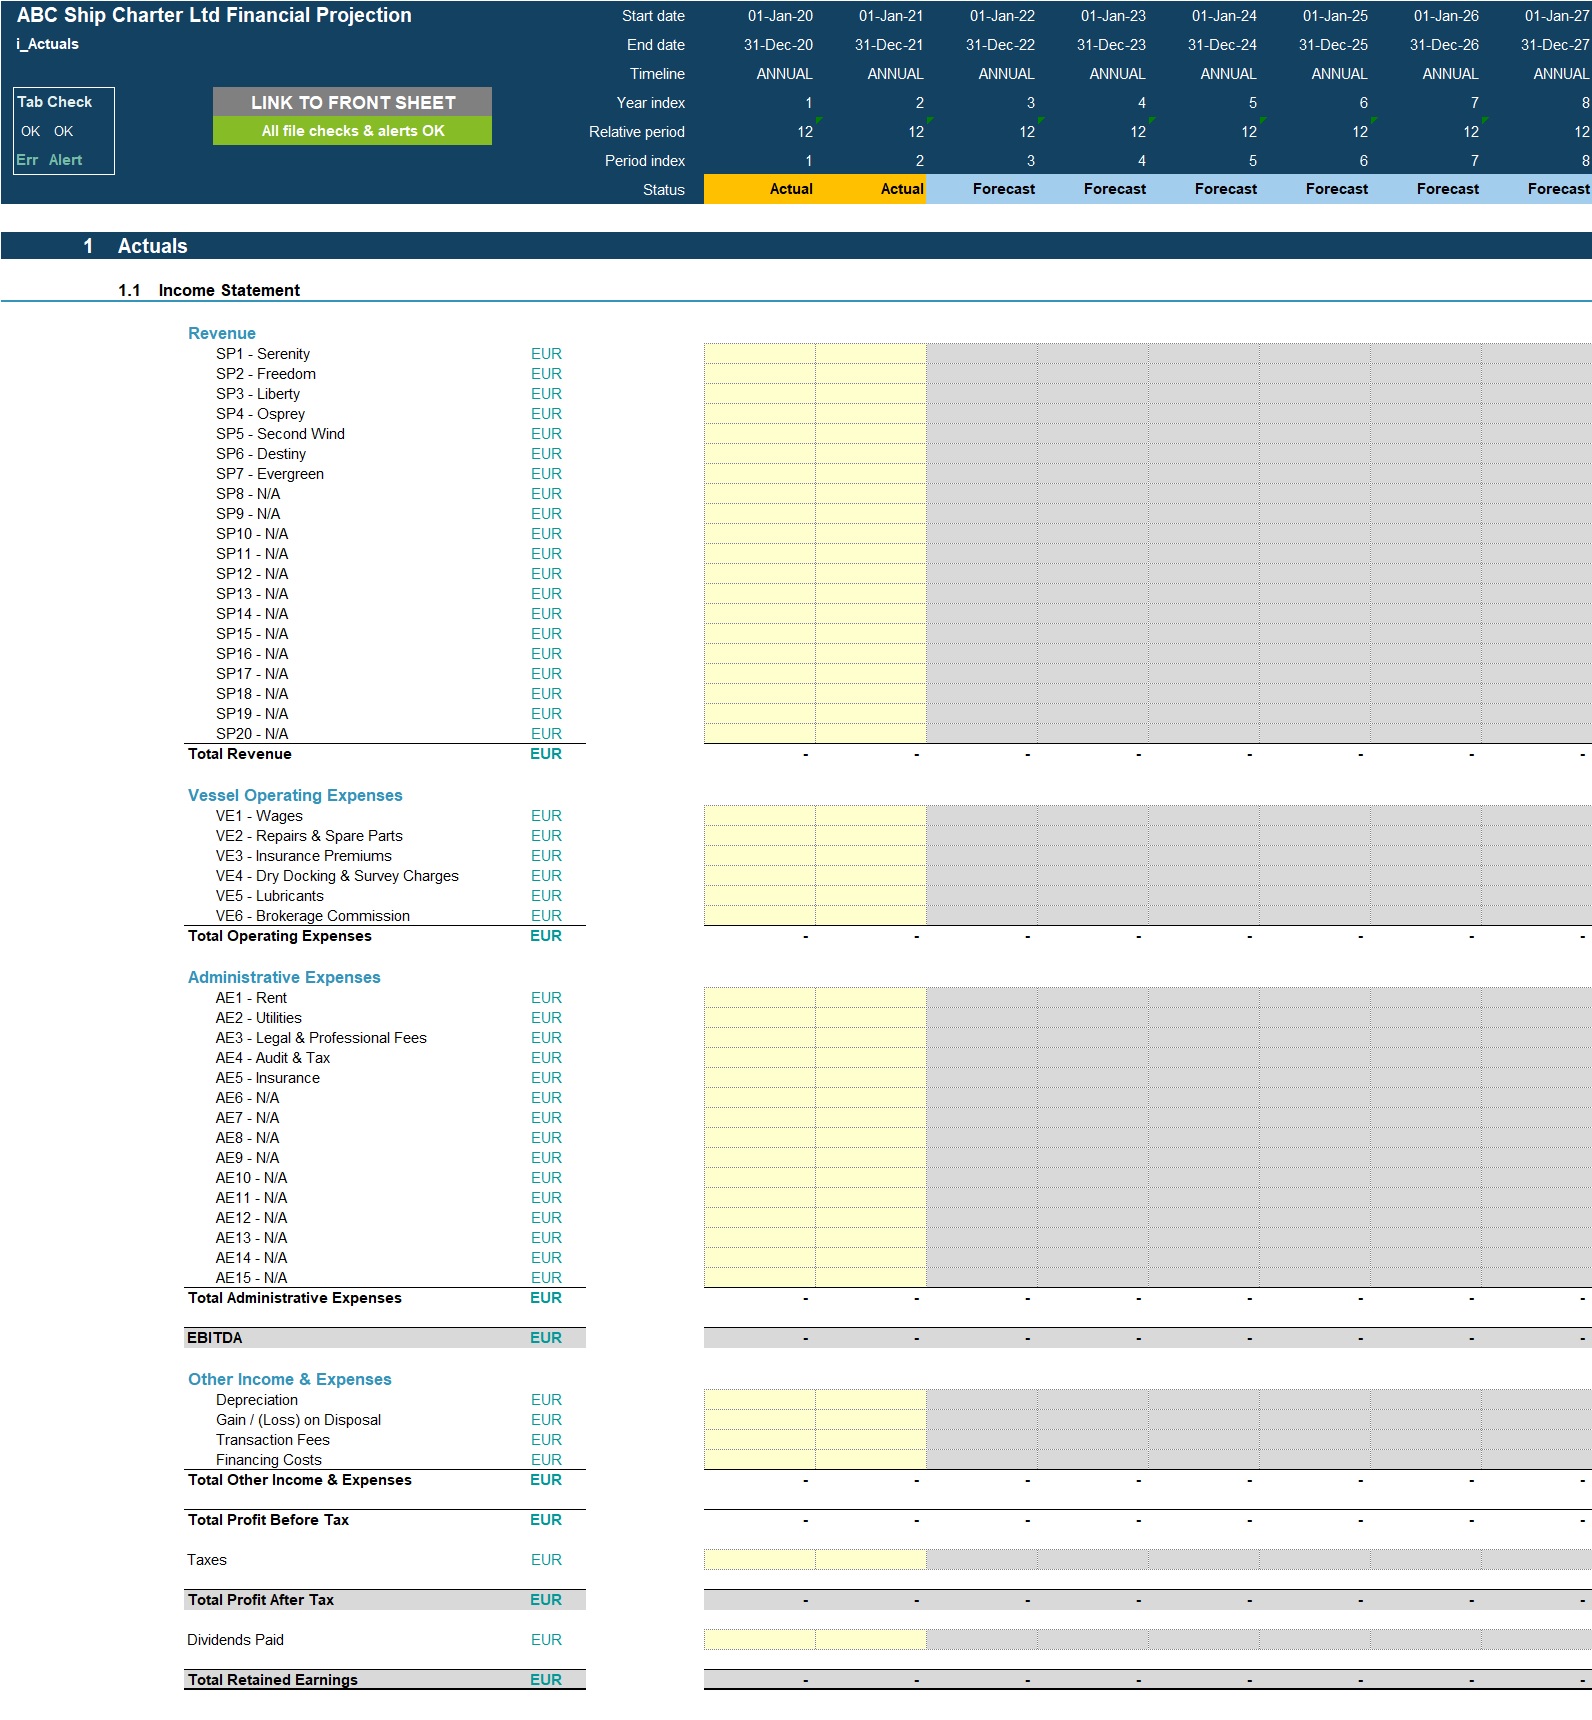Viewport: 1592px width, 1720px height.
Task: Click the LINK TO FRONT SHEET button
Action: (x=352, y=102)
